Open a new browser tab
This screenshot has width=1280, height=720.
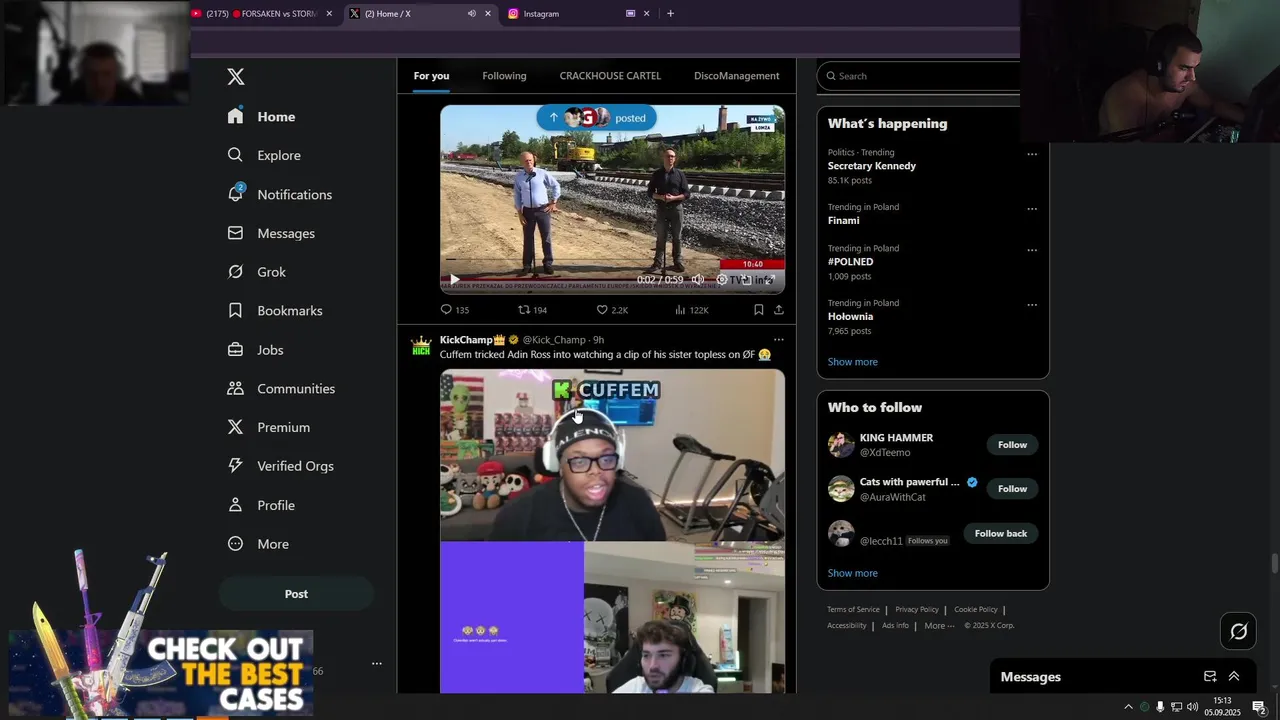pyautogui.click(x=670, y=13)
